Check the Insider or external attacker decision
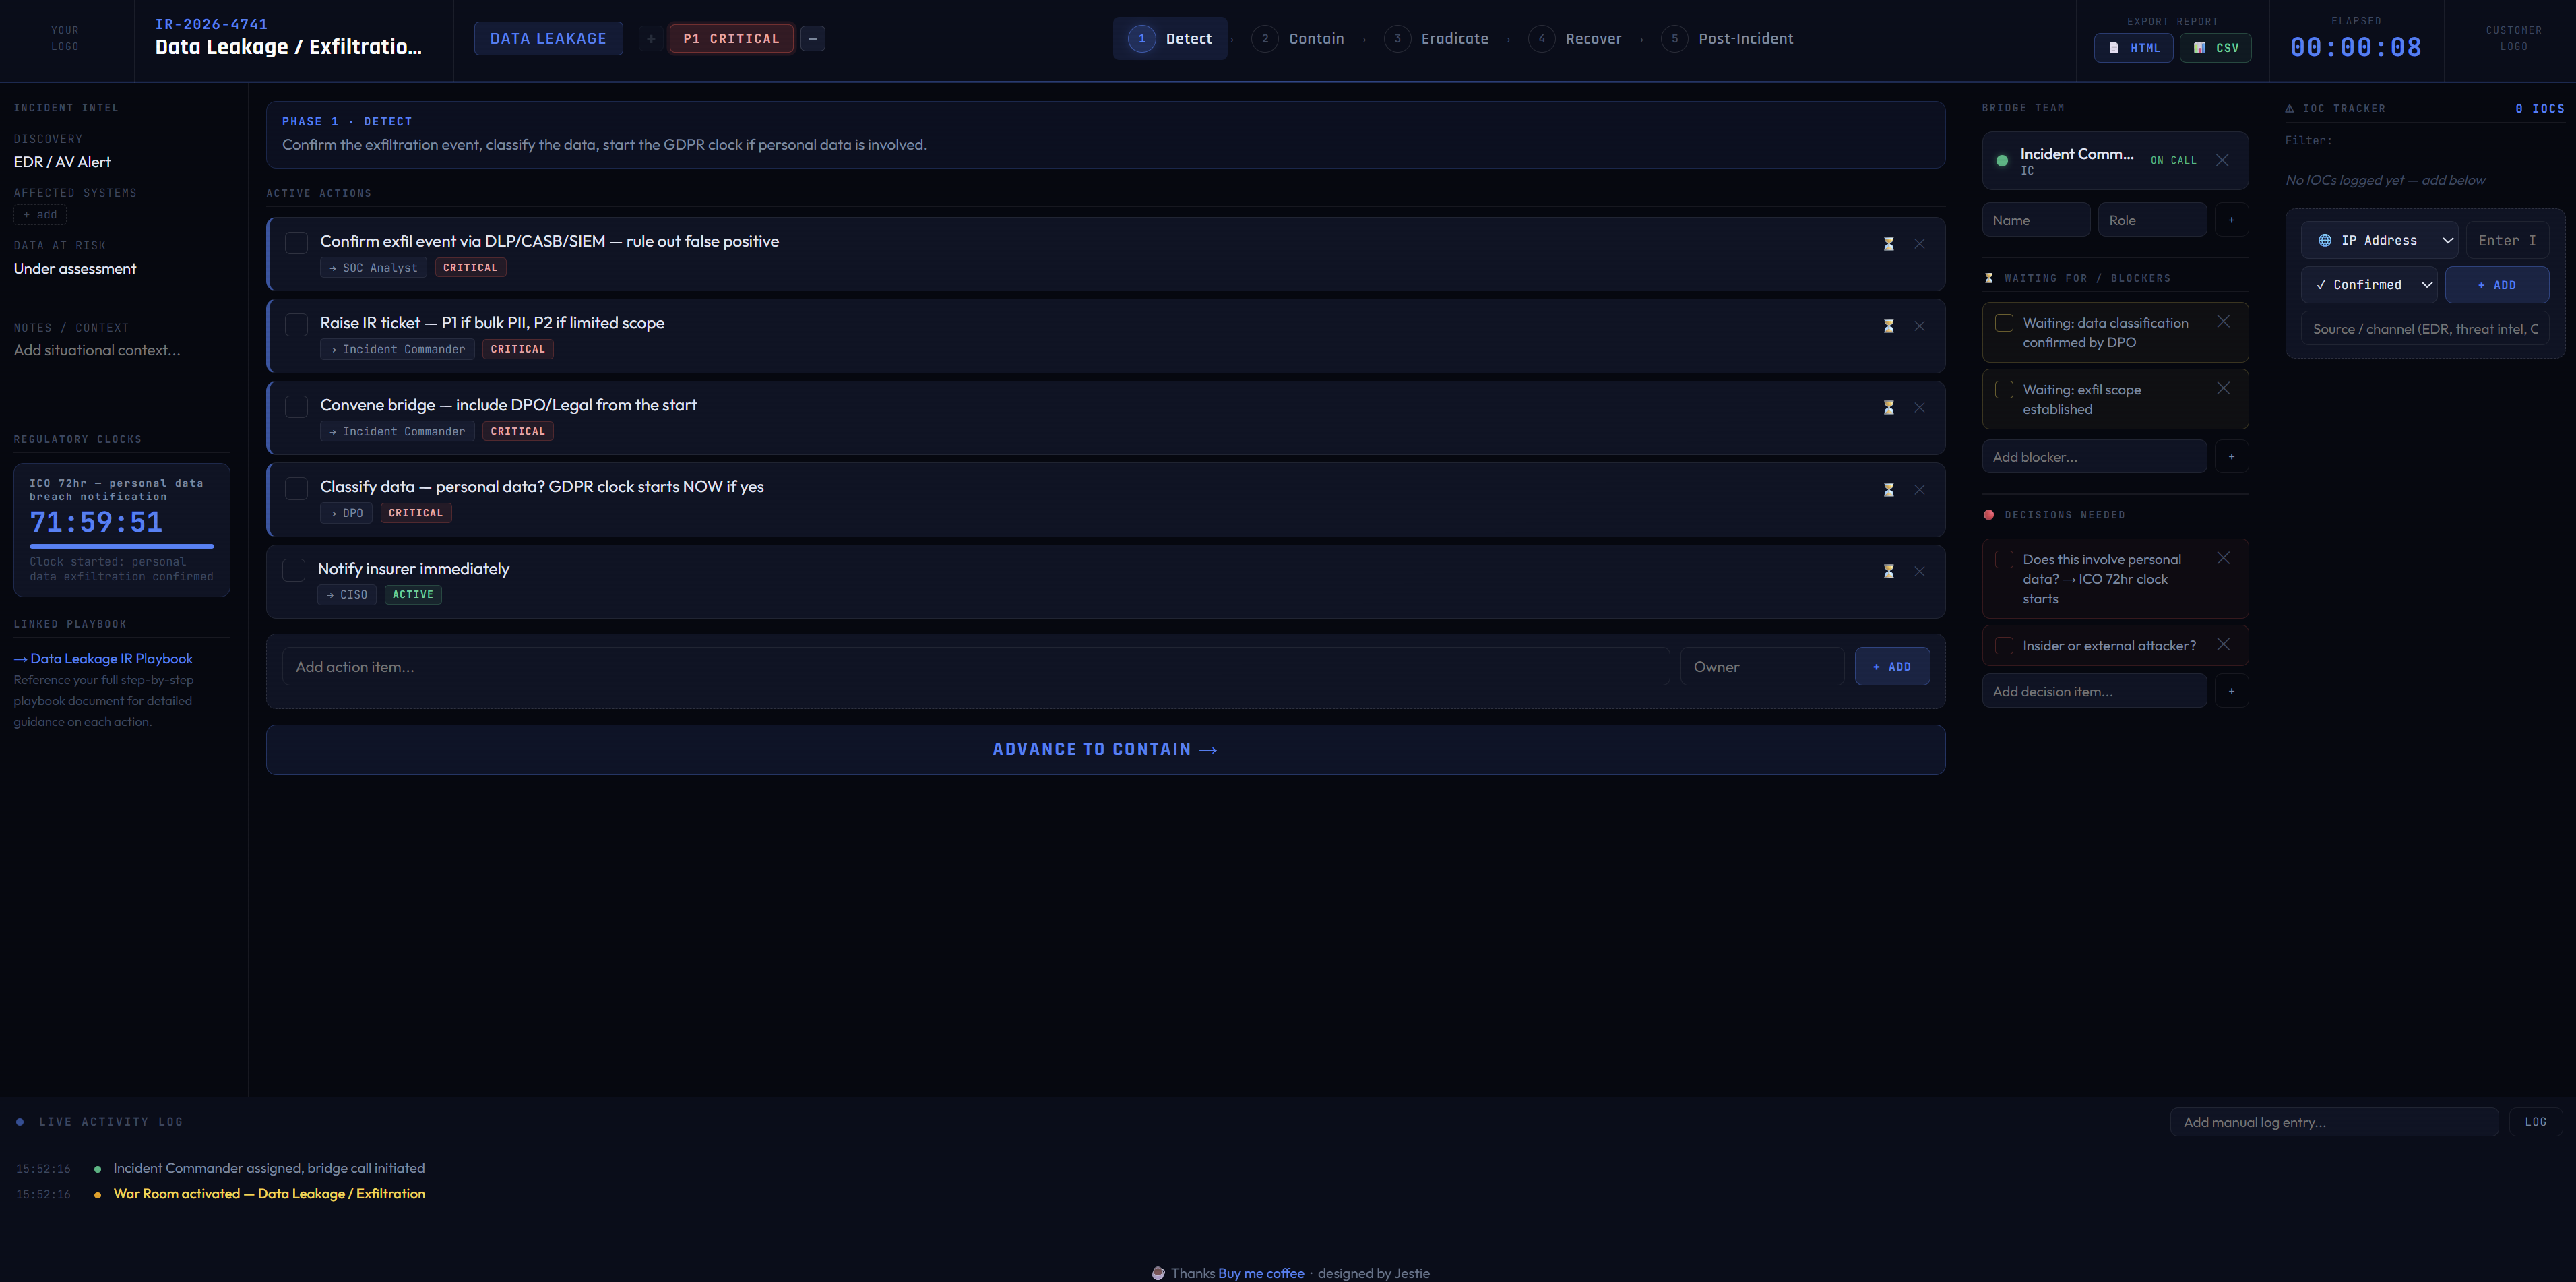 pyautogui.click(x=2004, y=646)
